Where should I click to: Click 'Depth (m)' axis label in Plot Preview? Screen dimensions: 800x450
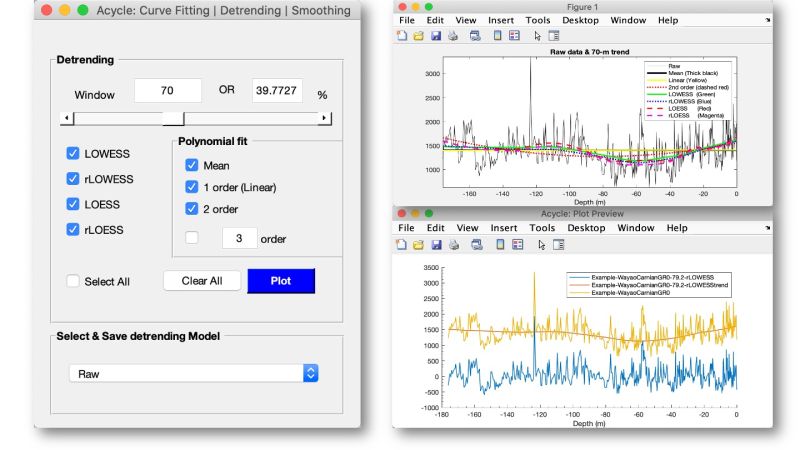coord(589,423)
